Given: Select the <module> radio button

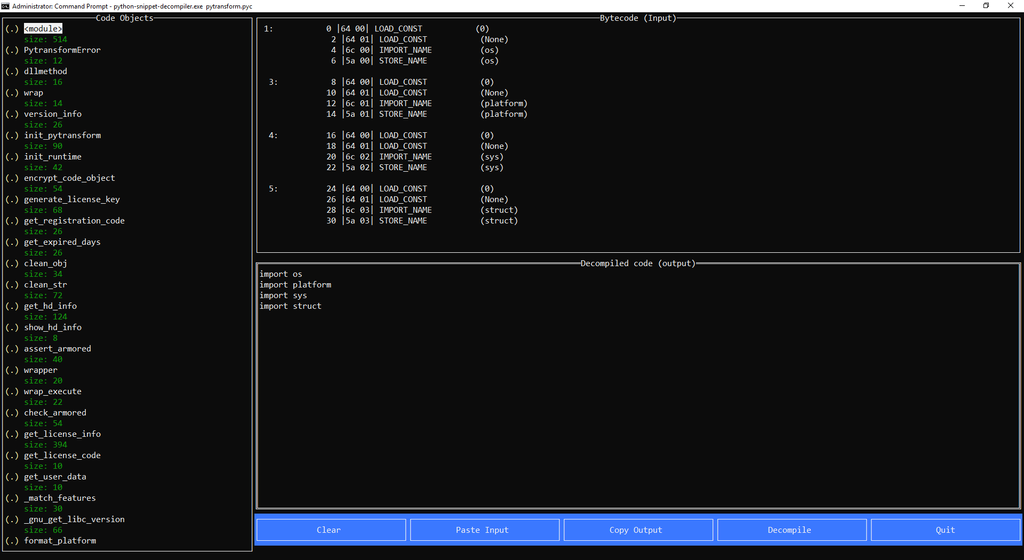Looking at the screenshot, I should [x=12, y=29].
